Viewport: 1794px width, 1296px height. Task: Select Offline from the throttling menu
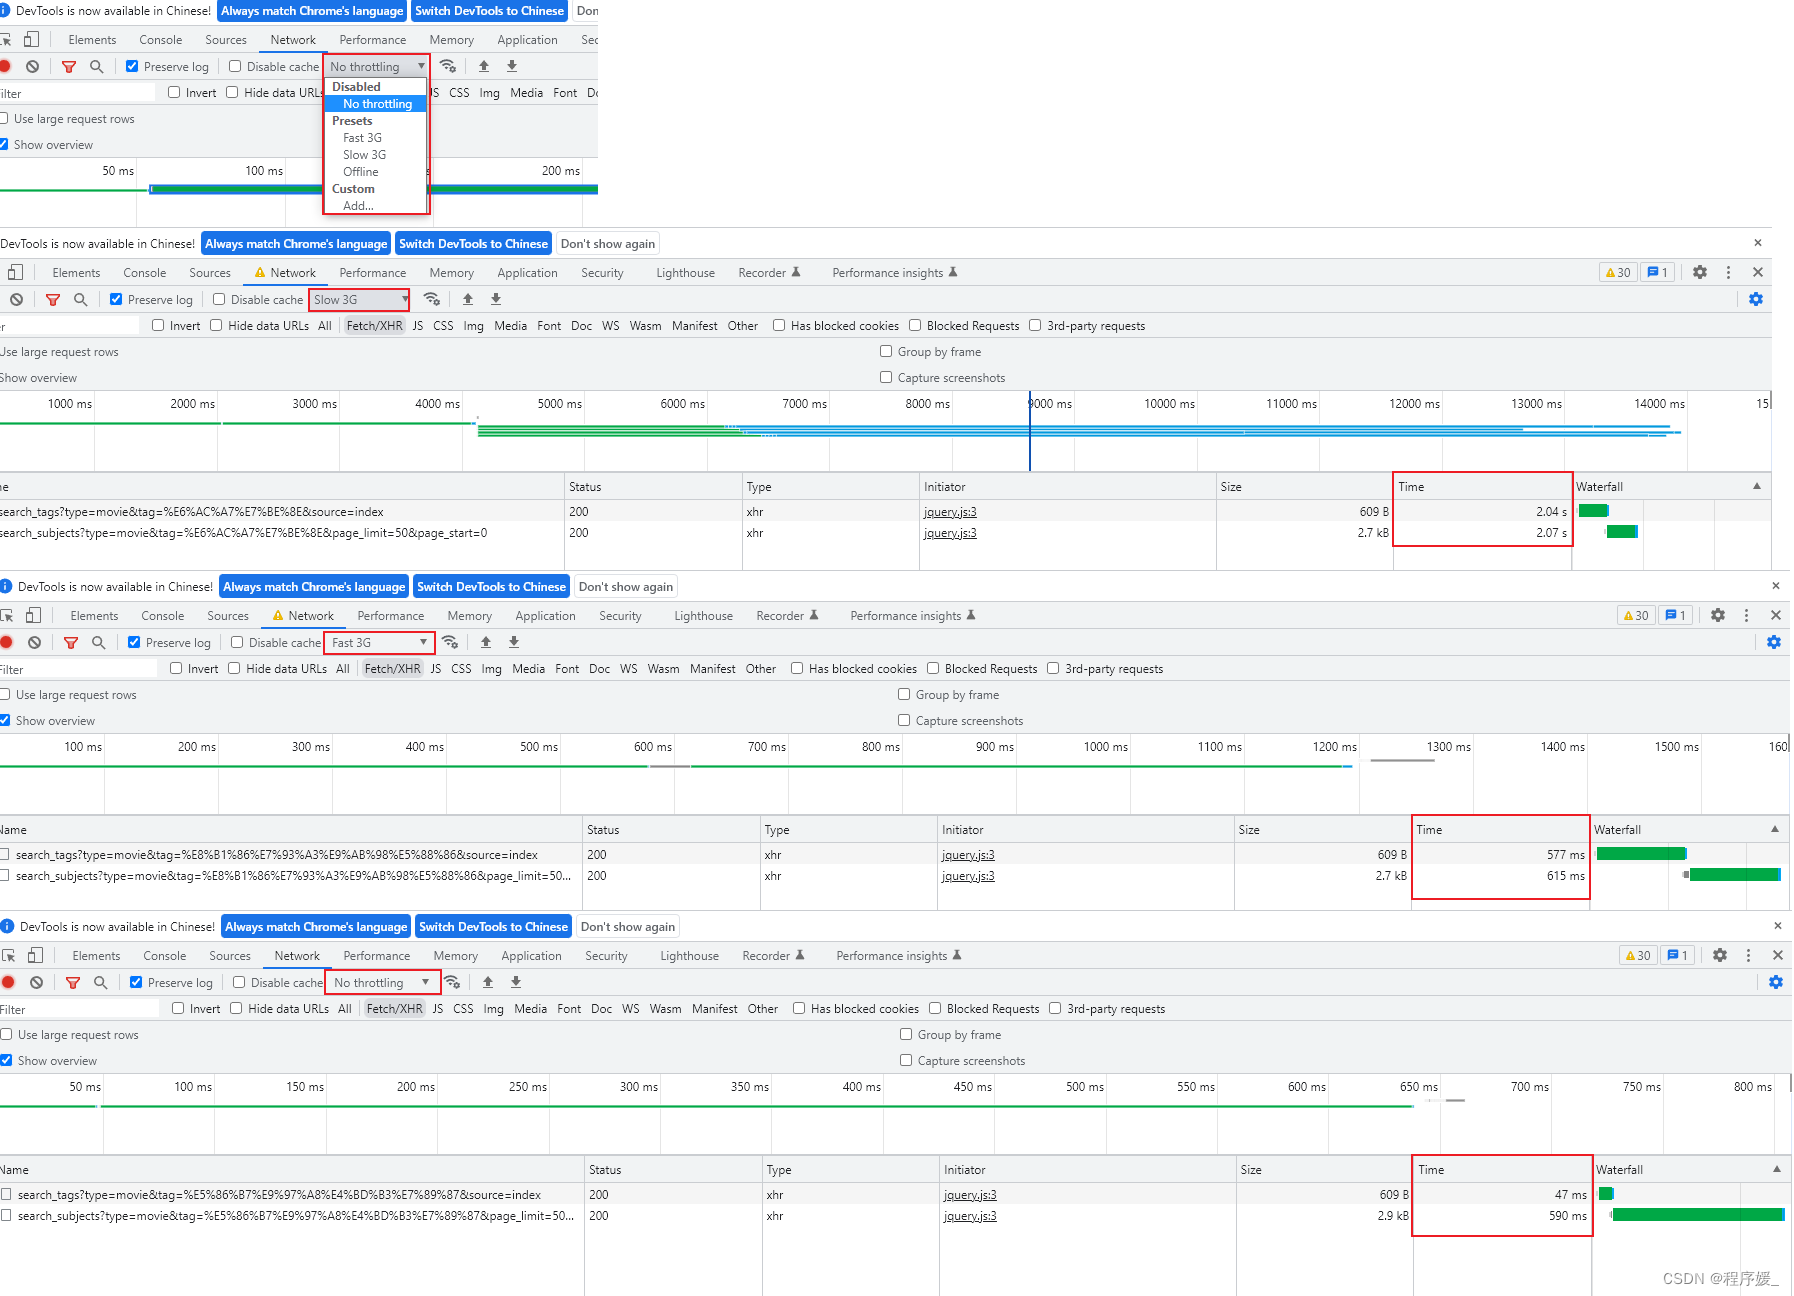coord(360,171)
